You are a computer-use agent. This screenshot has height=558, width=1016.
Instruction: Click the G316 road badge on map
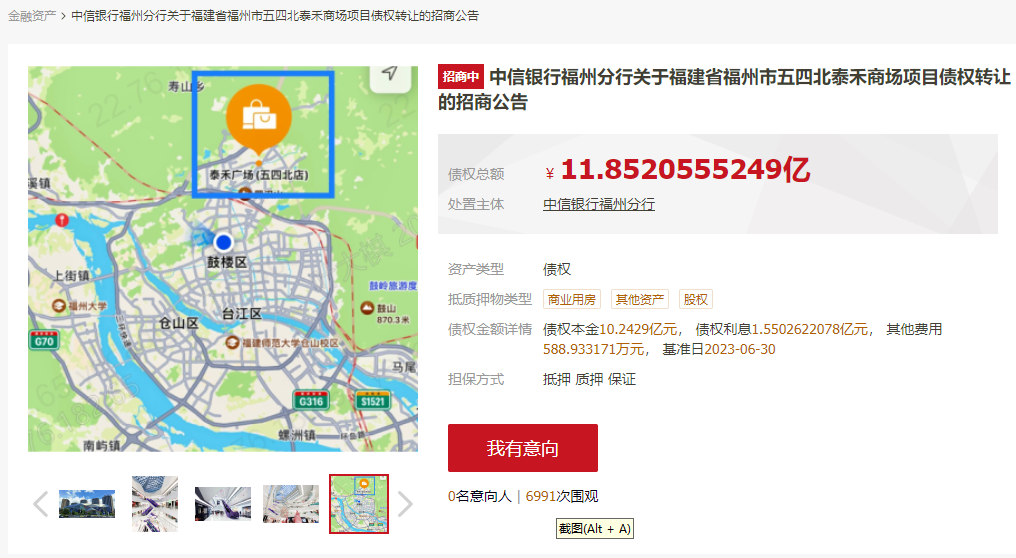310,401
